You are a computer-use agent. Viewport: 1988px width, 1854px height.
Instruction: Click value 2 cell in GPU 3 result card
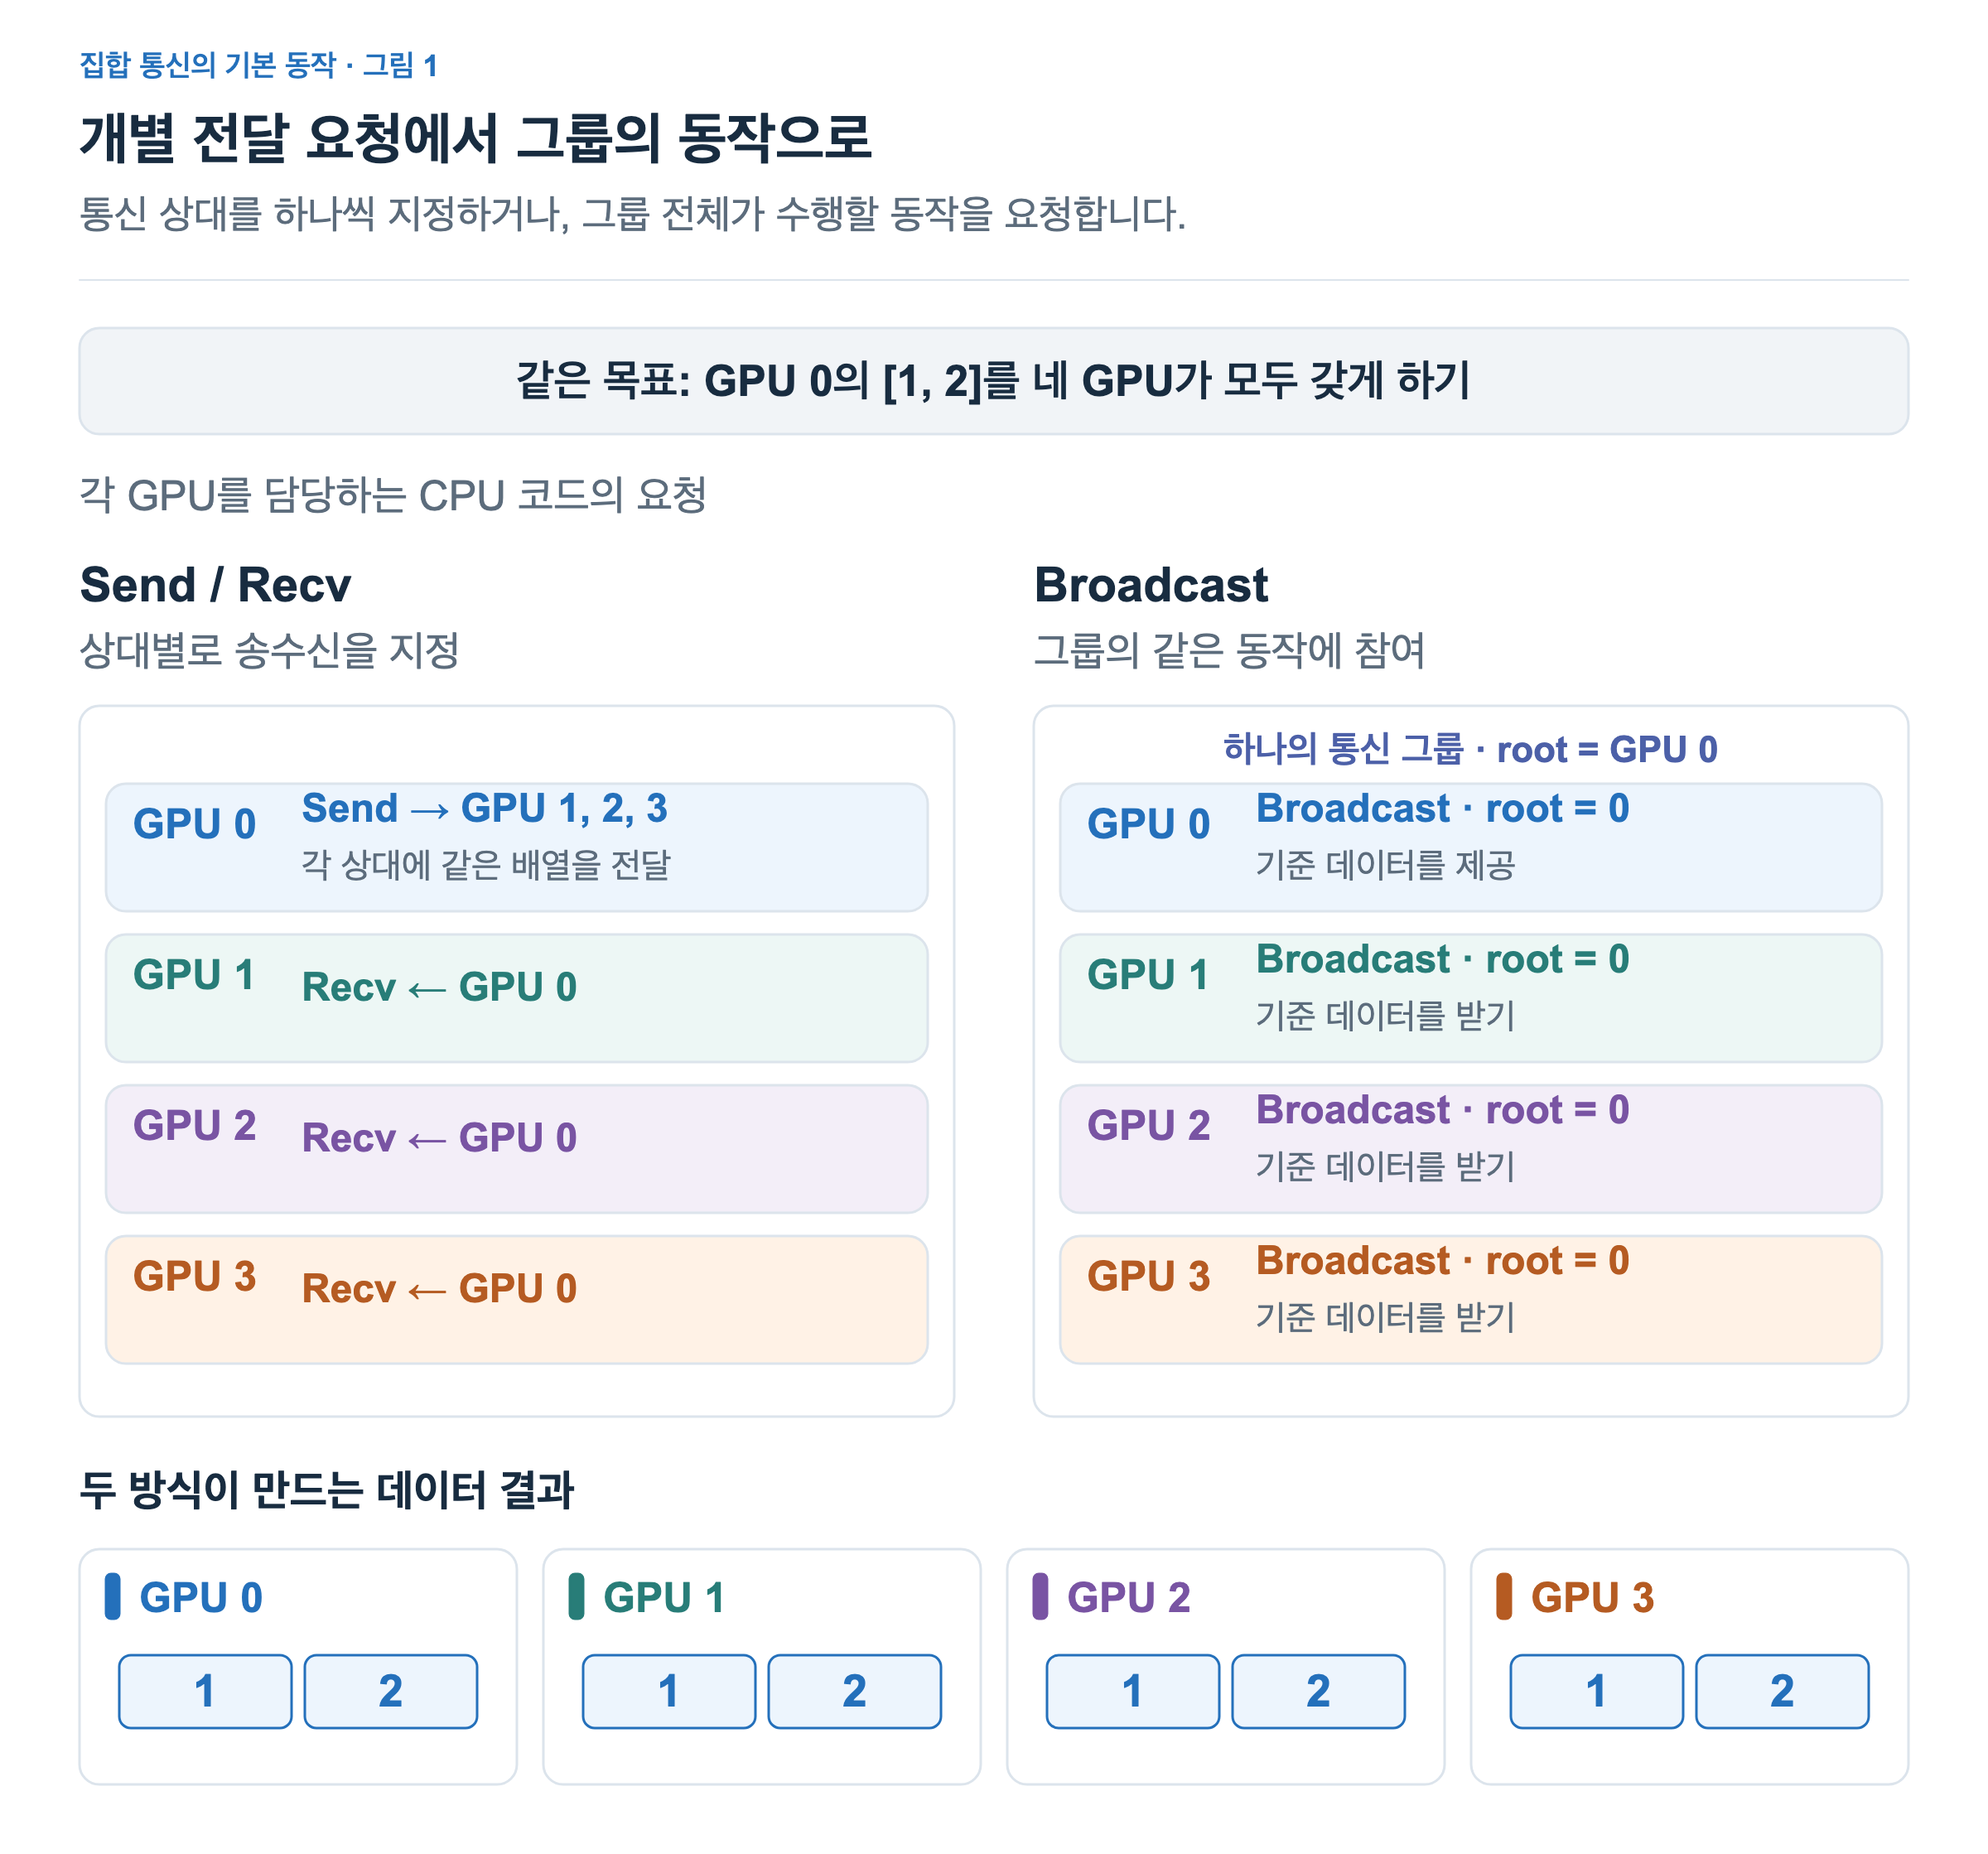tap(1782, 1691)
